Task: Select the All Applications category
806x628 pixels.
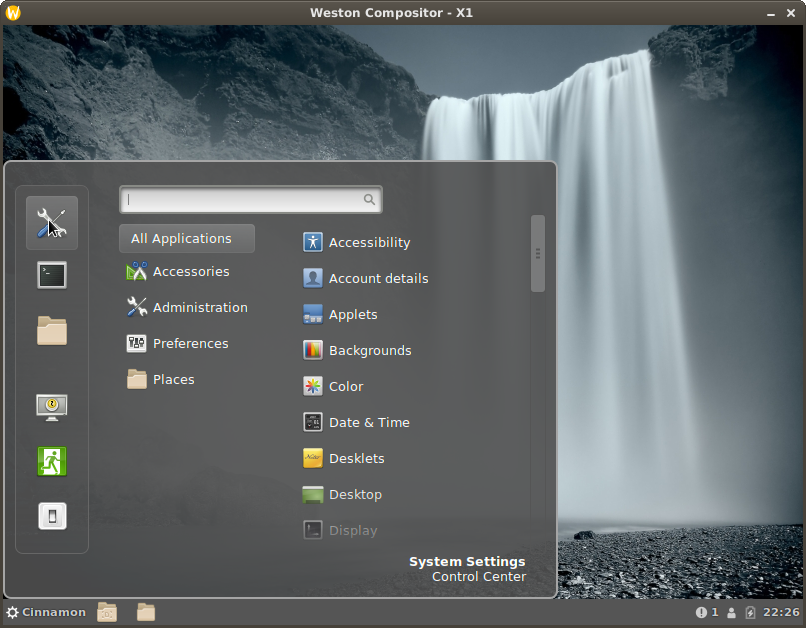Action: 187,238
